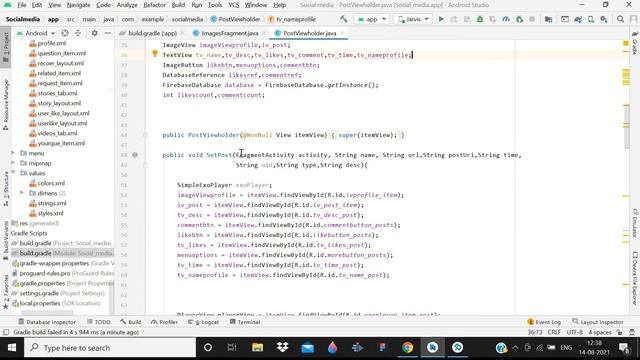Switch to build.gradle (app) tab
640x360 pixels.
tap(152, 33)
